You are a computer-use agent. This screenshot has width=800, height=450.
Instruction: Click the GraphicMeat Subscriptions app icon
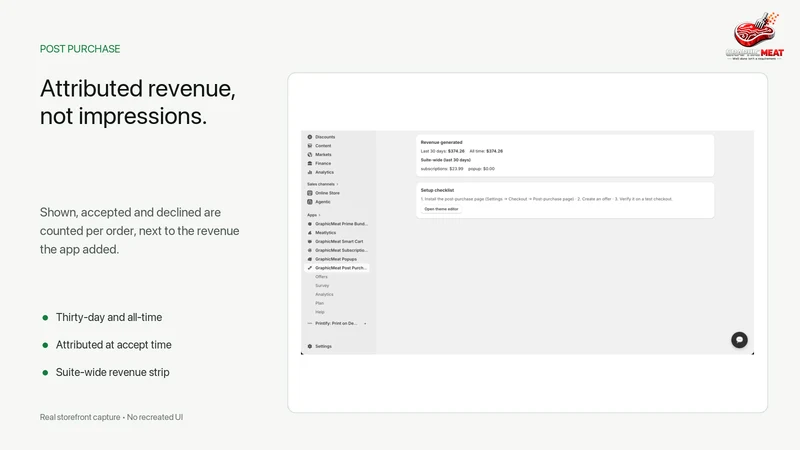click(x=310, y=250)
